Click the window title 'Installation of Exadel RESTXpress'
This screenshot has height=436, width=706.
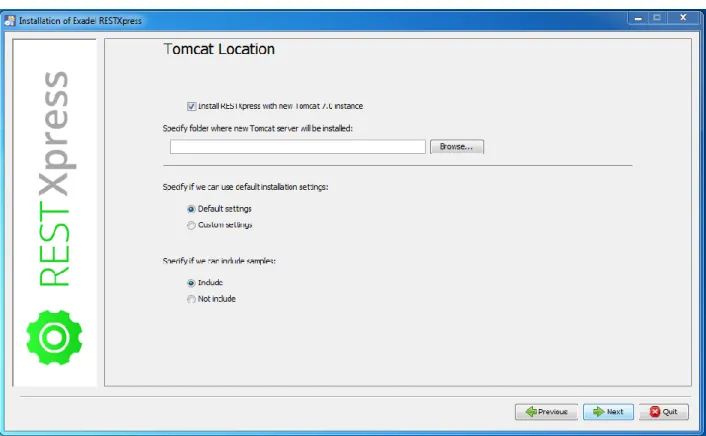coord(80,21)
